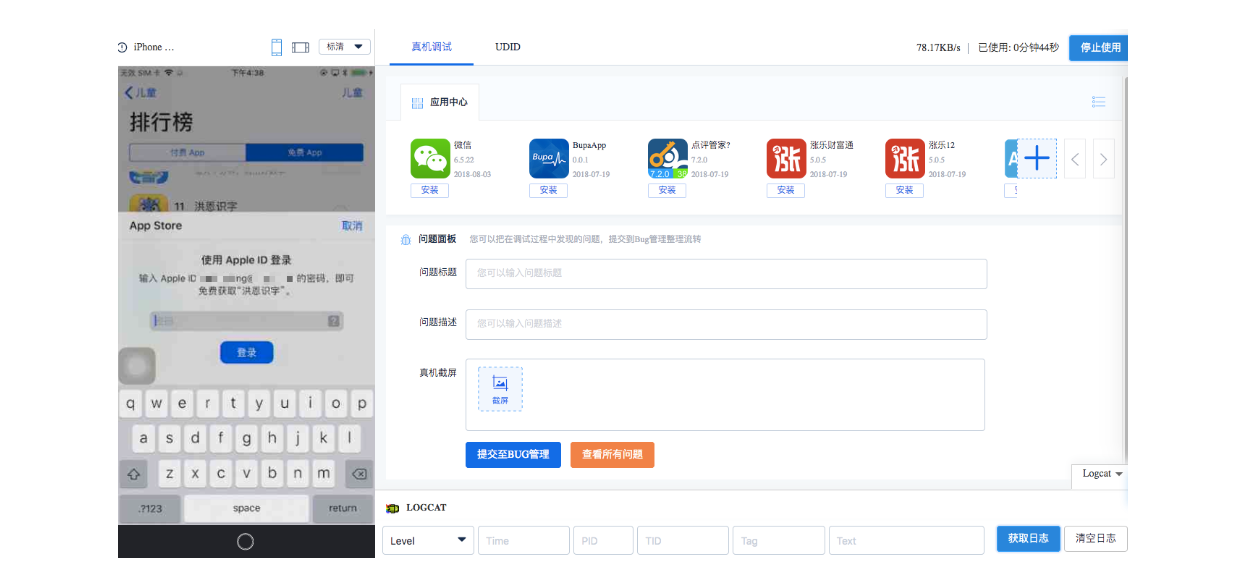Take device screenshot via 截屏 icon
The width and height of the screenshot is (1246, 587).
tap(500, 389)
